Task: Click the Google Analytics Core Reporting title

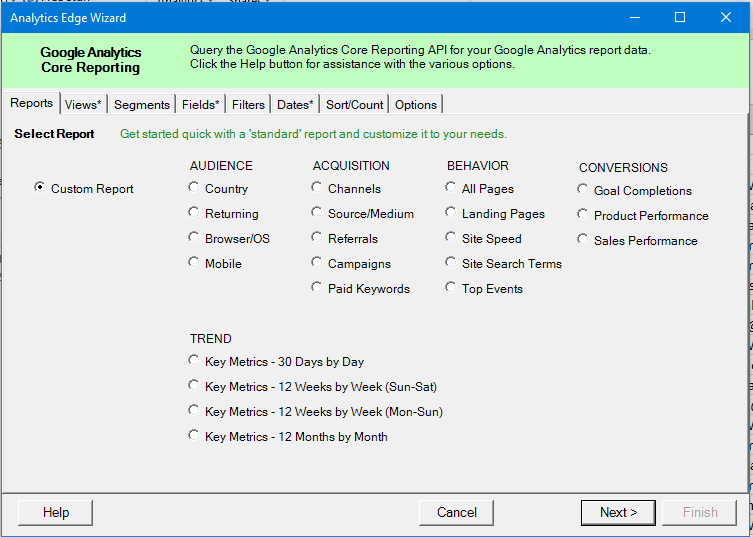Action: (91, 60)
